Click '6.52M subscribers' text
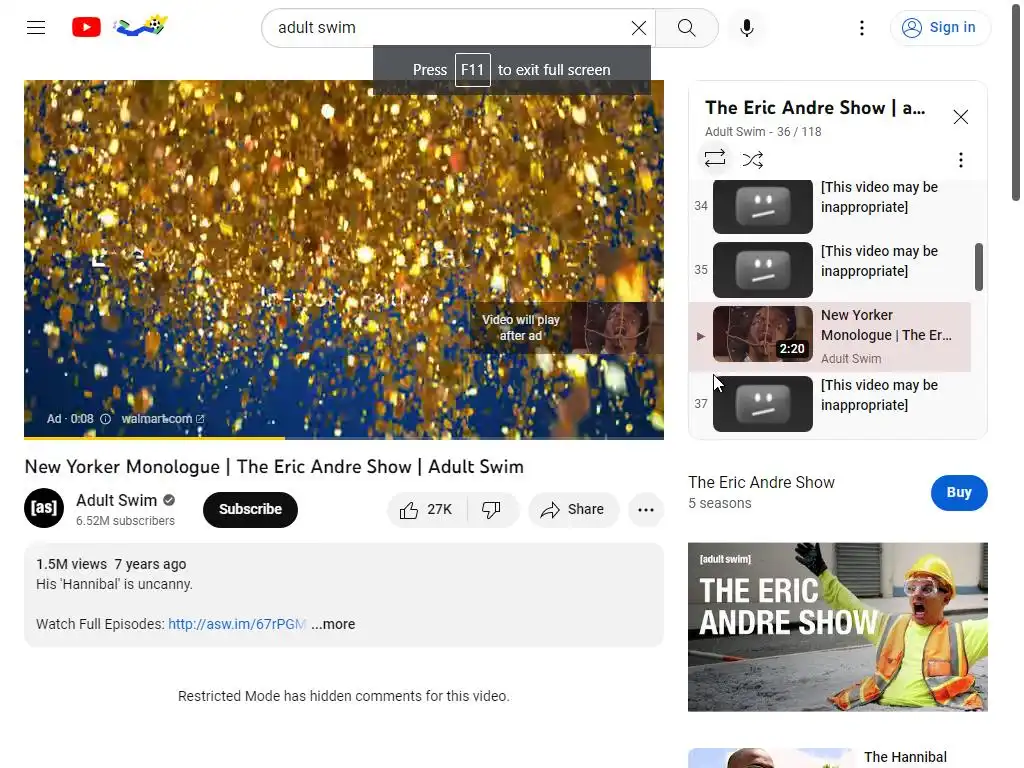 coord(125,521)
